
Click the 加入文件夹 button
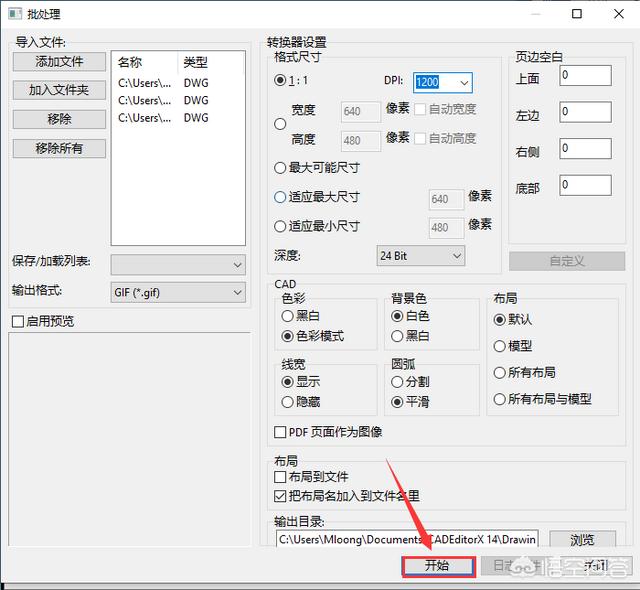pyautogui.click(x=59, y=91)
